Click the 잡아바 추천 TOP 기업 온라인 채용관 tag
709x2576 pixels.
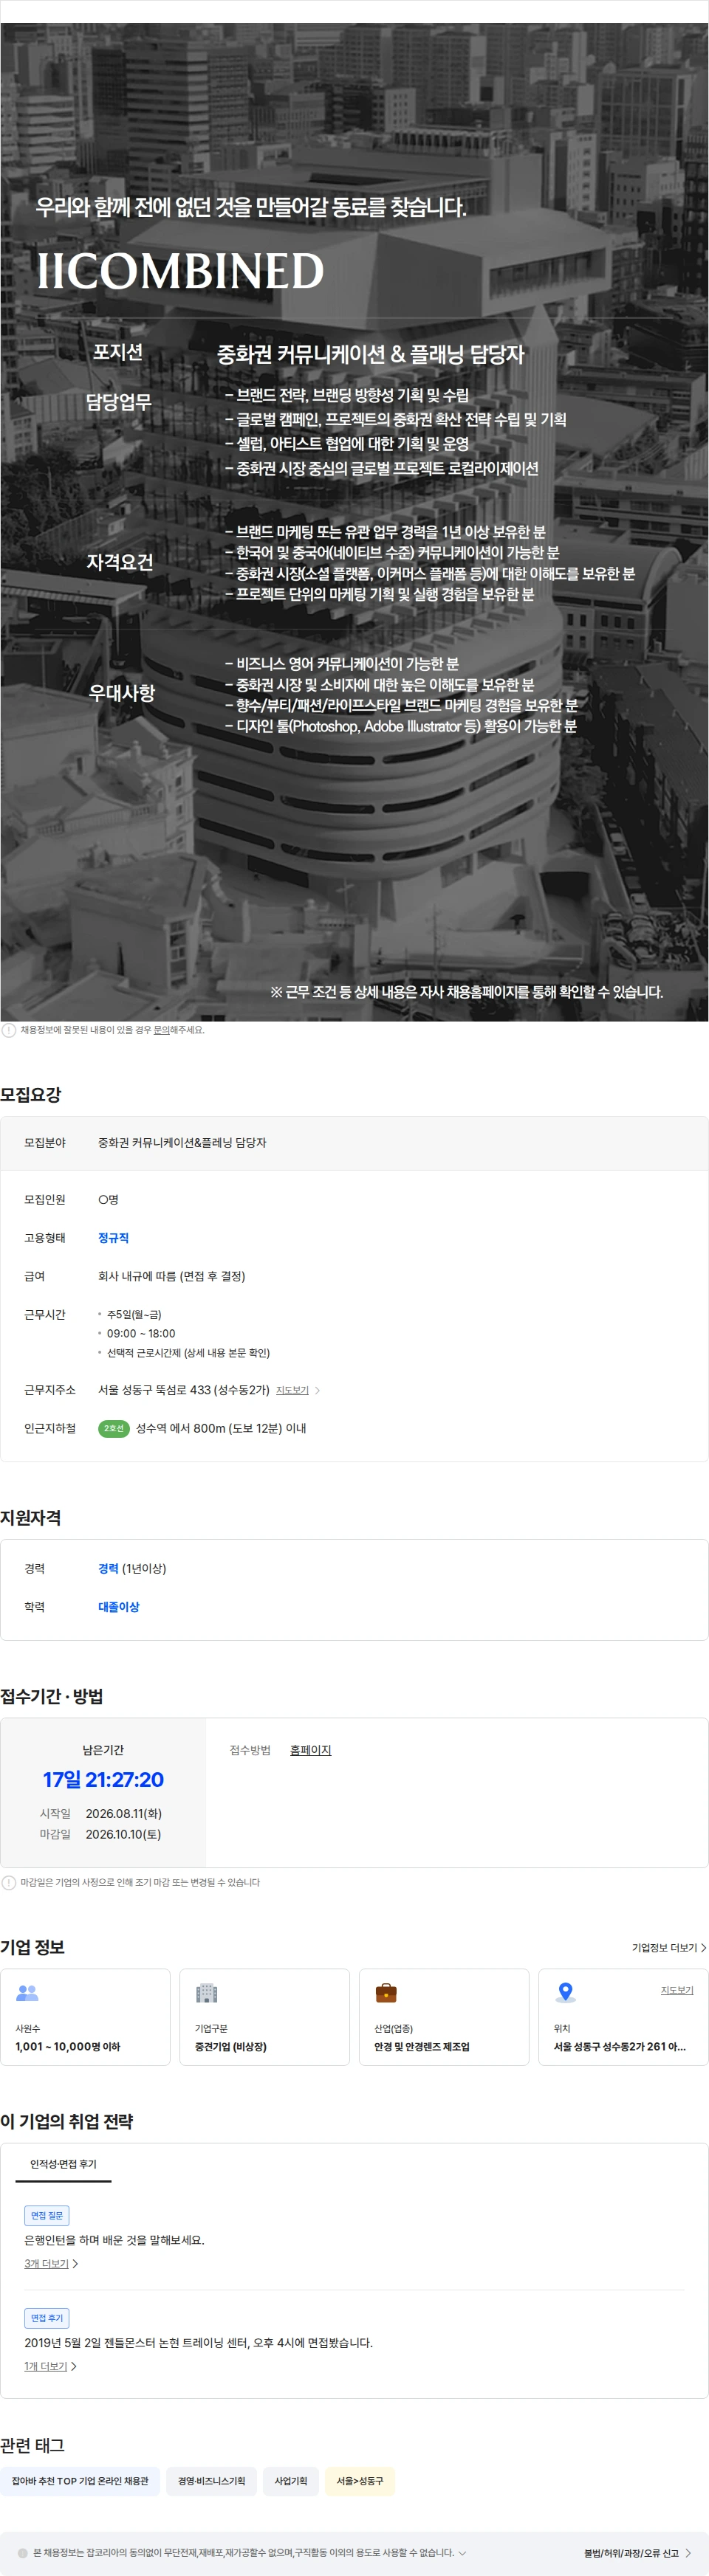tap(80, 2481)
